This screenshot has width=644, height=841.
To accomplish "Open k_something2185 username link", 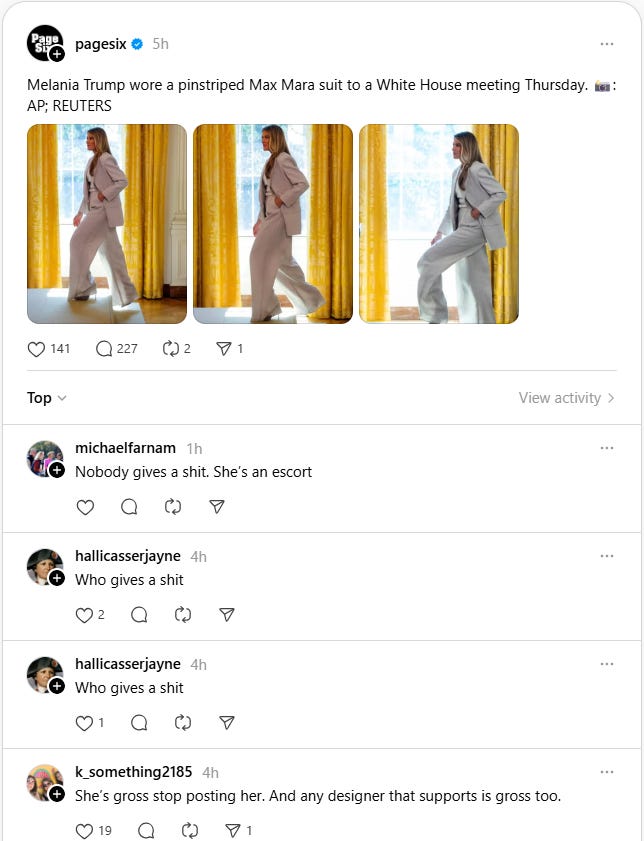I will click(134, 772).
